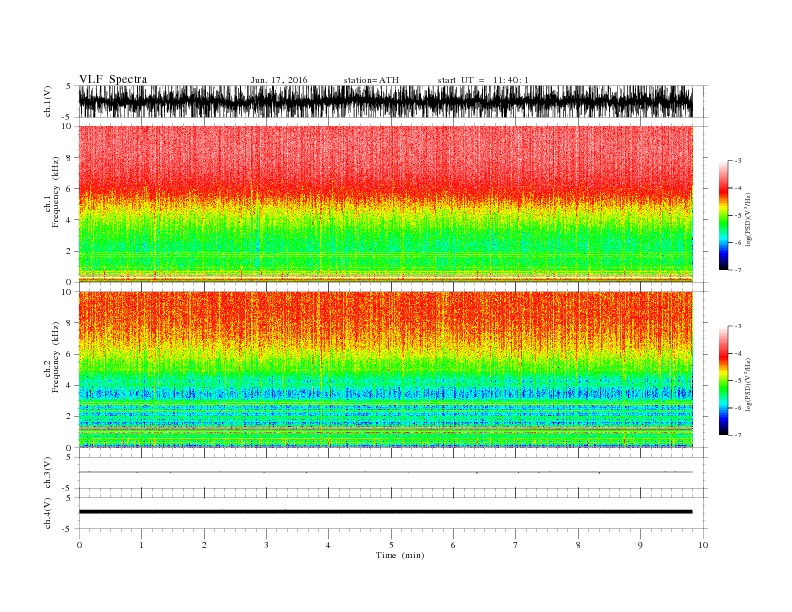The image size is (792, 612).
Task: Select the "ch.3(V)" axis label
Action: click(x=48, y=473)
